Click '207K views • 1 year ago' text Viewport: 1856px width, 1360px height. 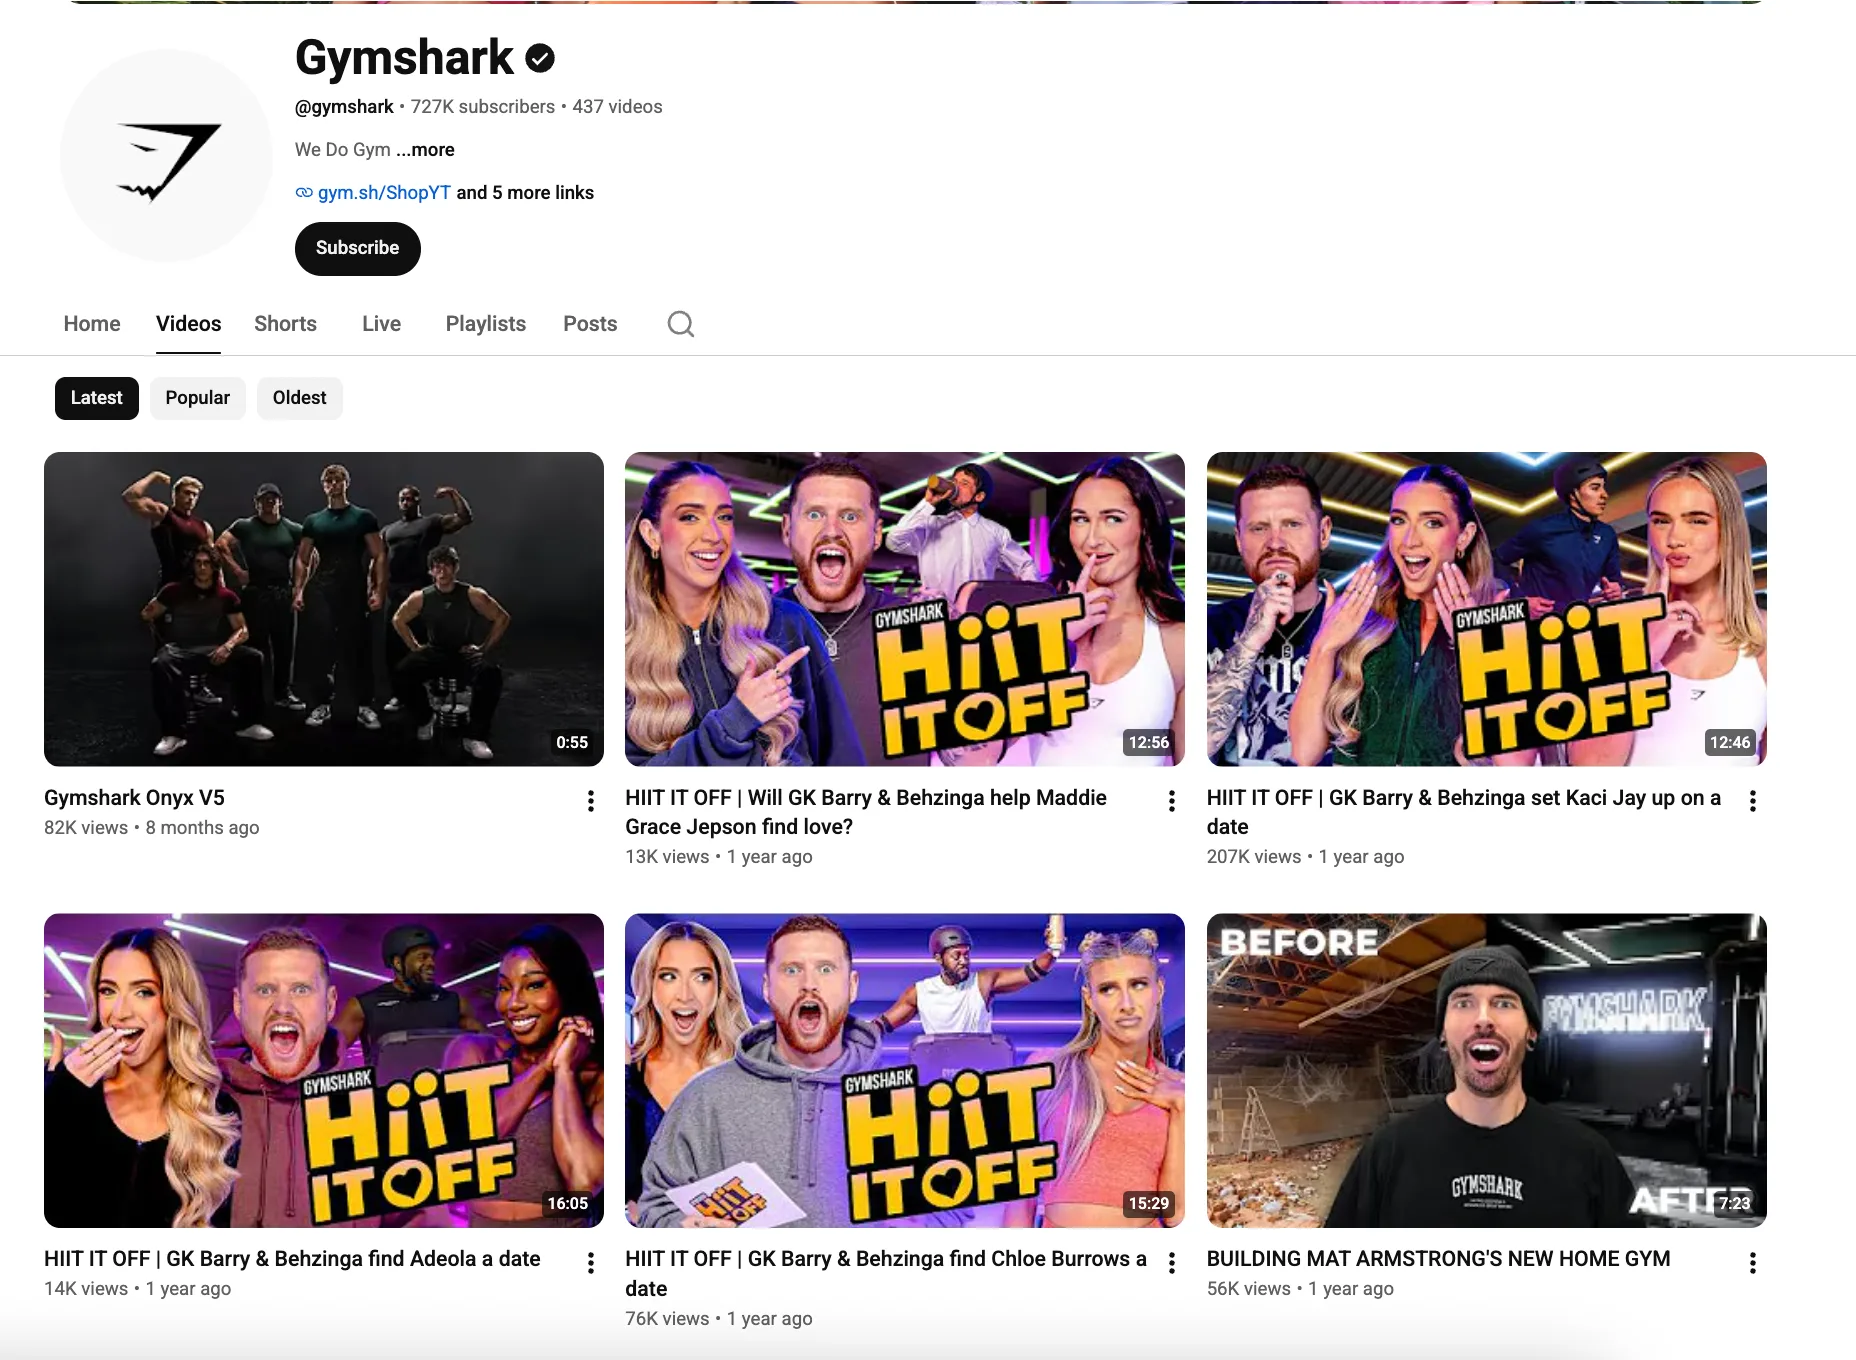[x=1305, y=857]
